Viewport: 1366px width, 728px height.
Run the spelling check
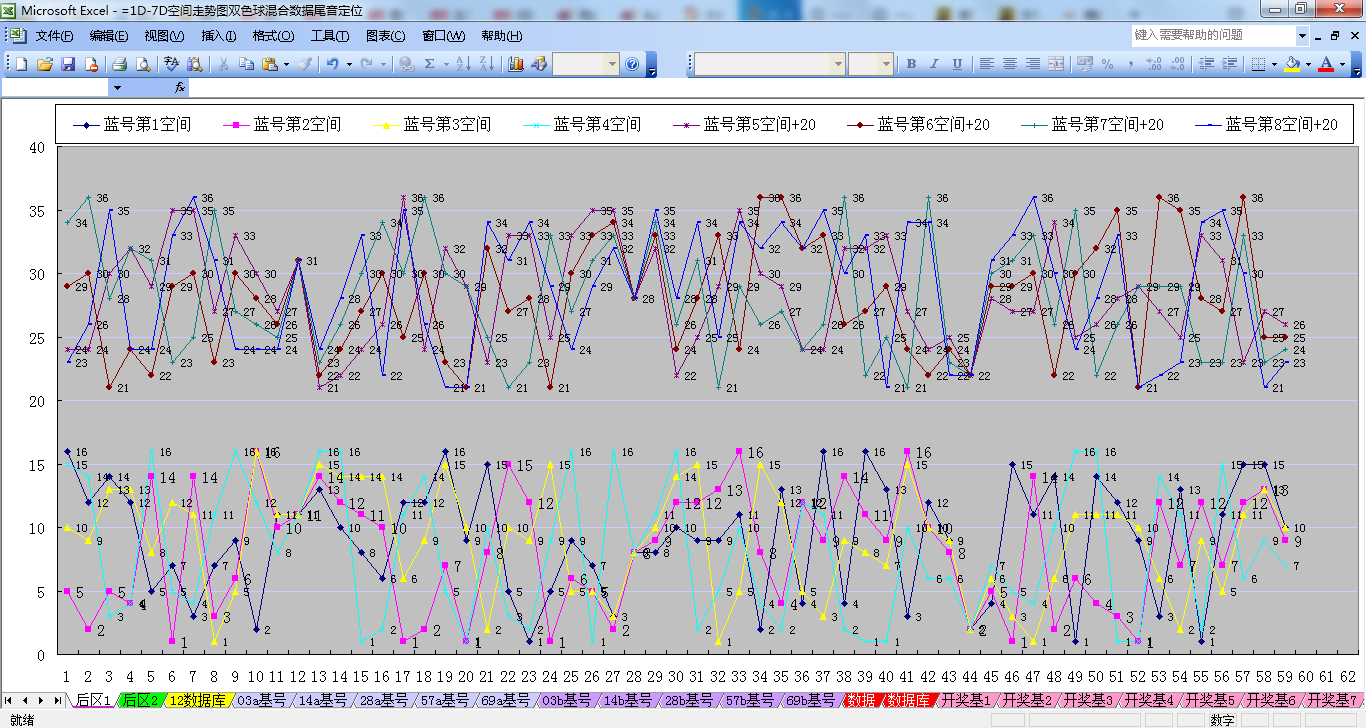click(171, 64)
